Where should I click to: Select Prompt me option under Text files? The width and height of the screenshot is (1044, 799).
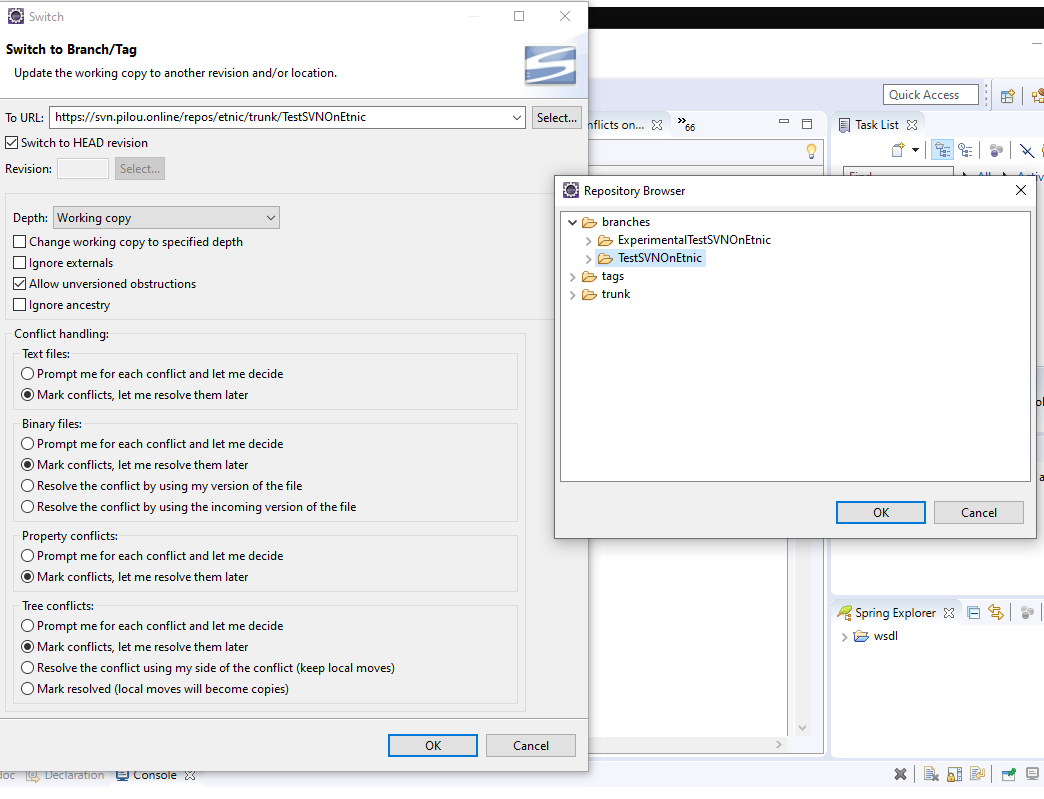pyautogui.click(x=29, y=374)
